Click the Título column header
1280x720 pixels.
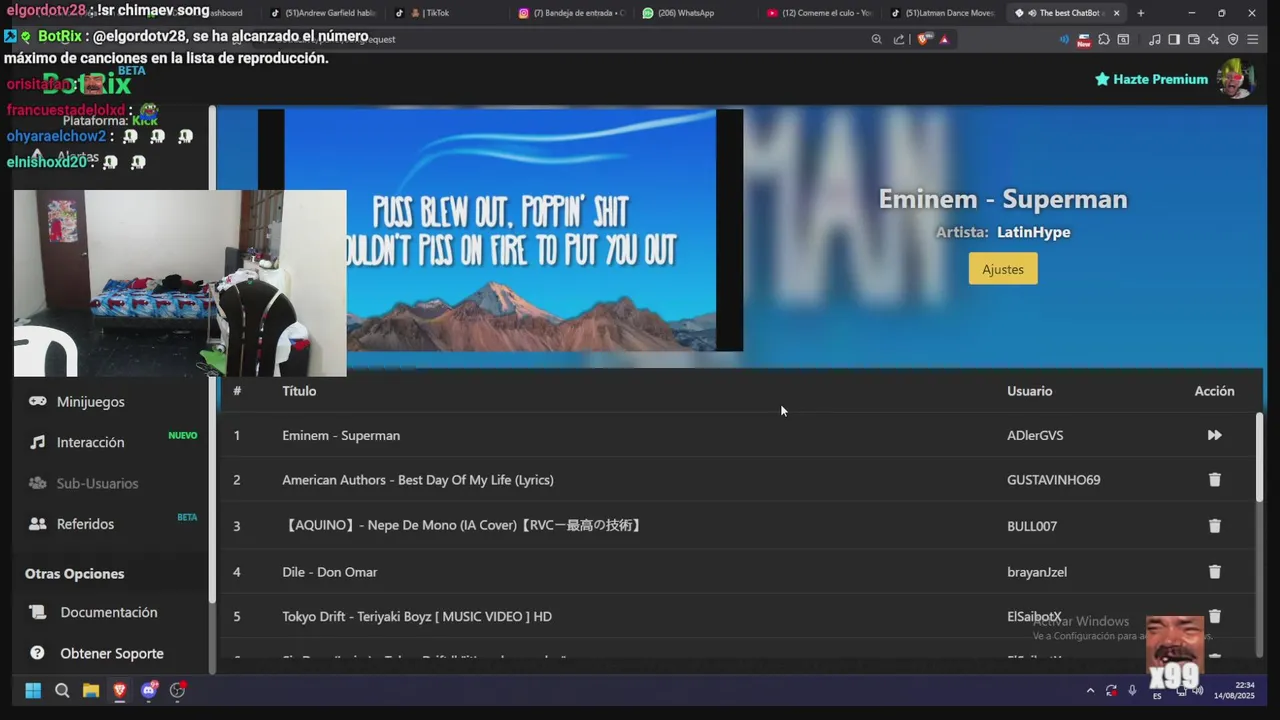pos(299,391)
